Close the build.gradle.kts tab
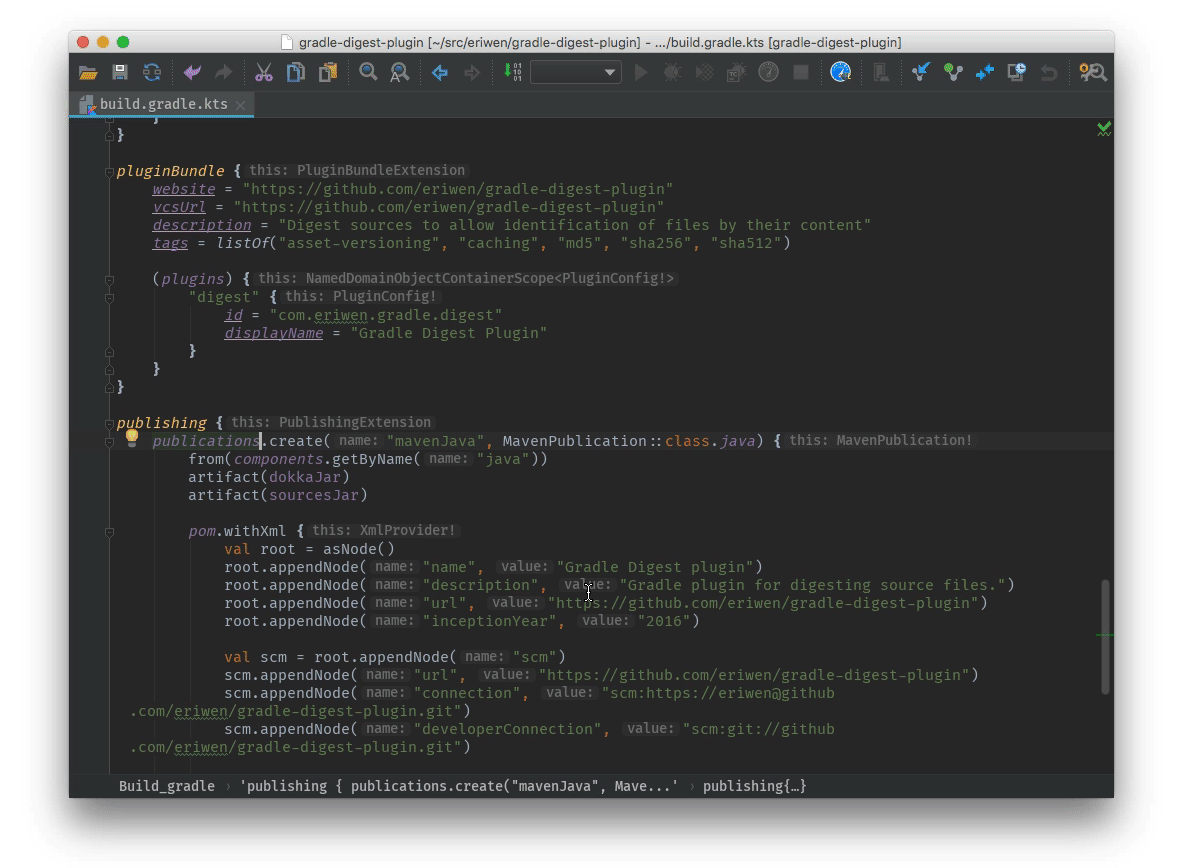The image size is (1180, 868). point(239,103)
